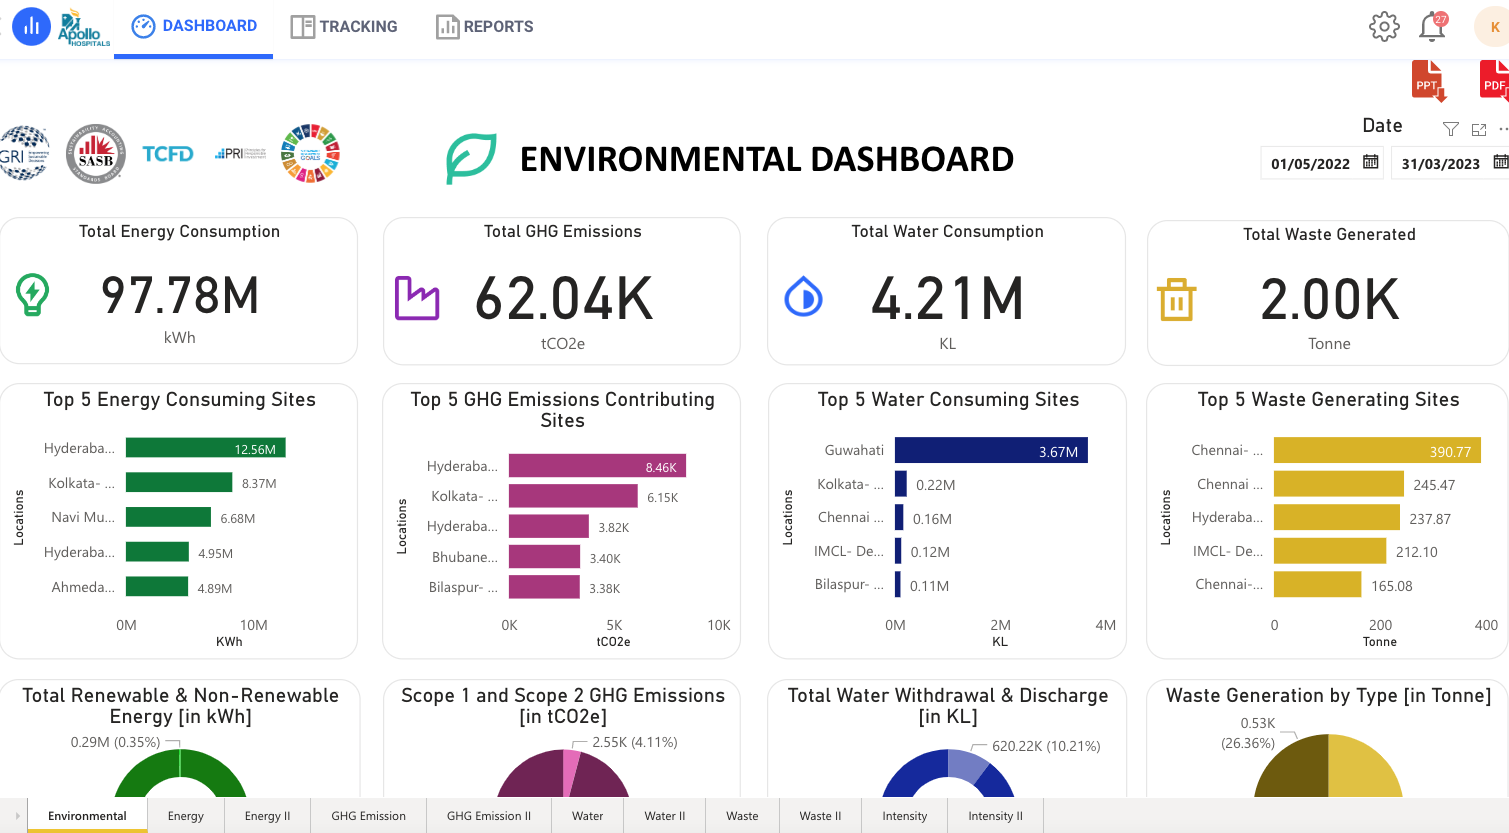This screenshot has height=833, width=1509.
Task: Click the Intensity page tab
Action: coord(904,816)
